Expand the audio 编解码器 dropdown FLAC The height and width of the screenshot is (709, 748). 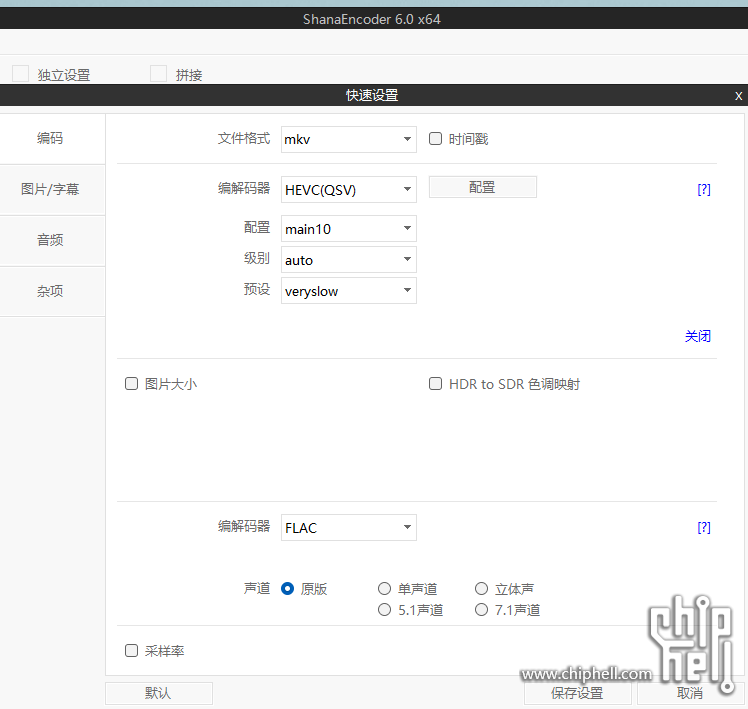[x=349, y=527]
